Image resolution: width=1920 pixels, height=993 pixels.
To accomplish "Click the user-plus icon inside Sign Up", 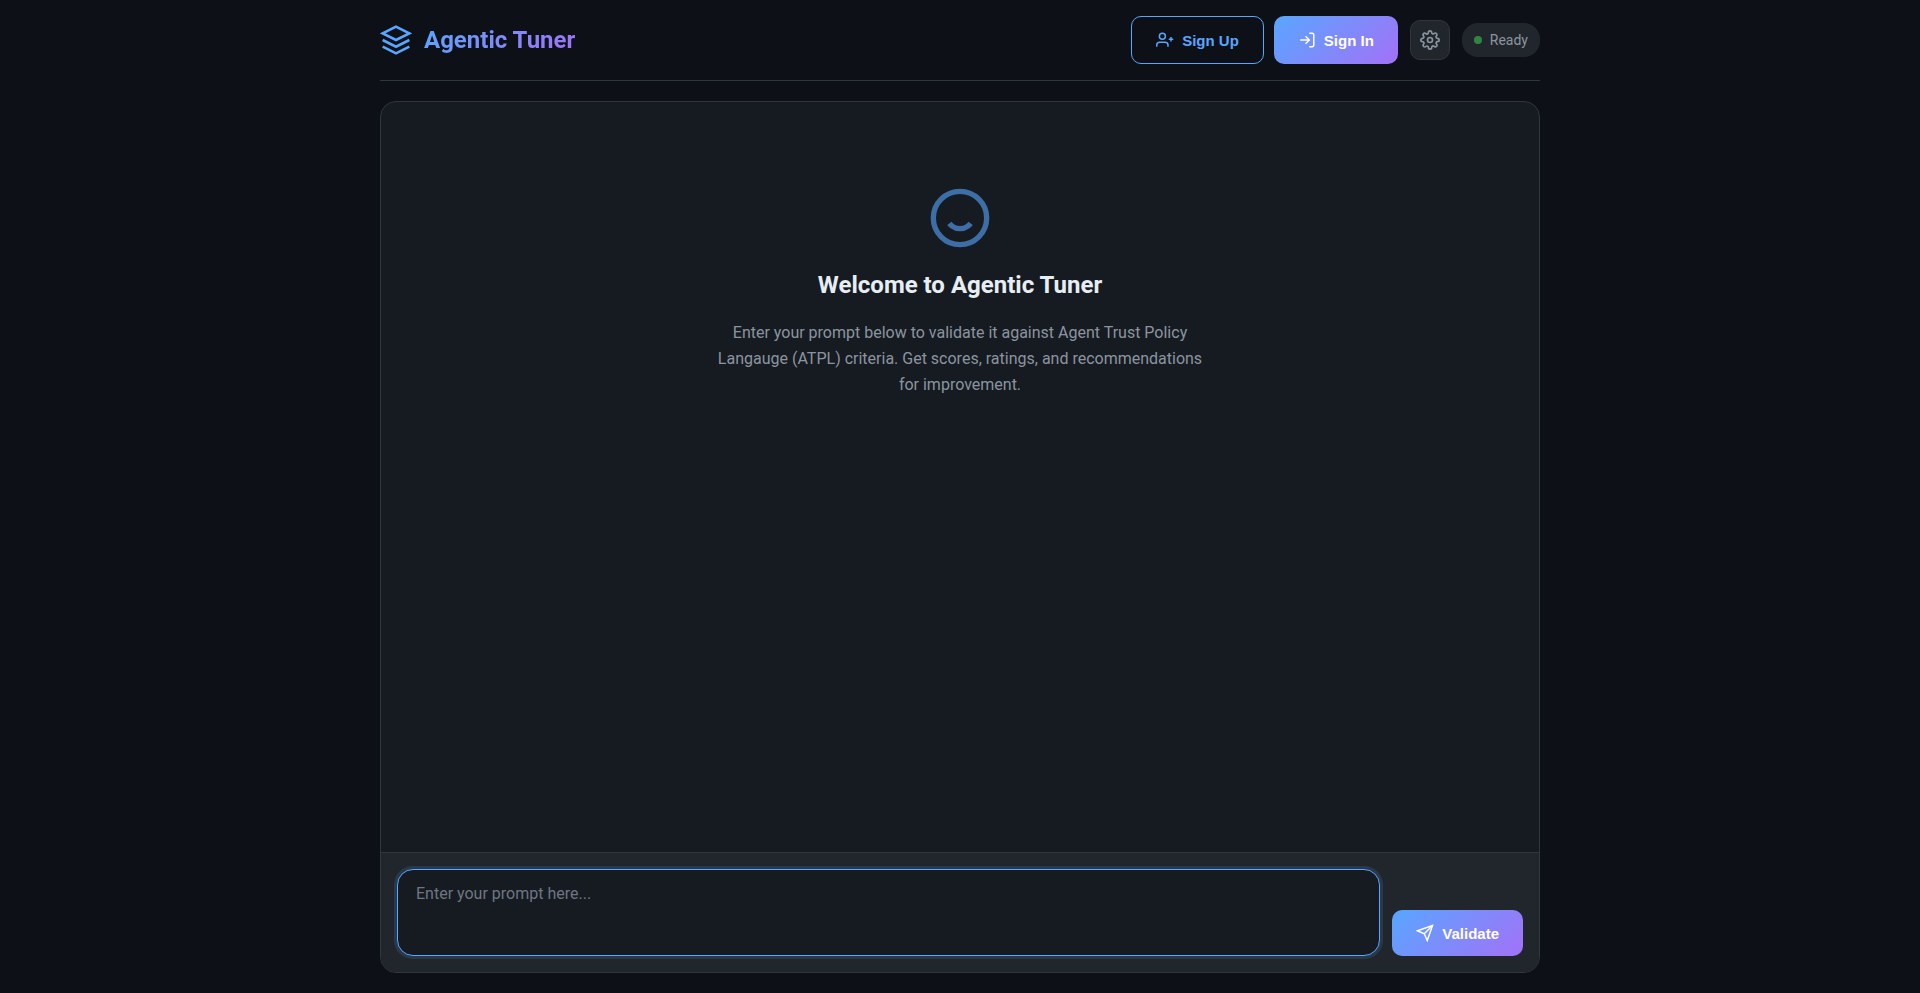I will tap(1164, 40).
